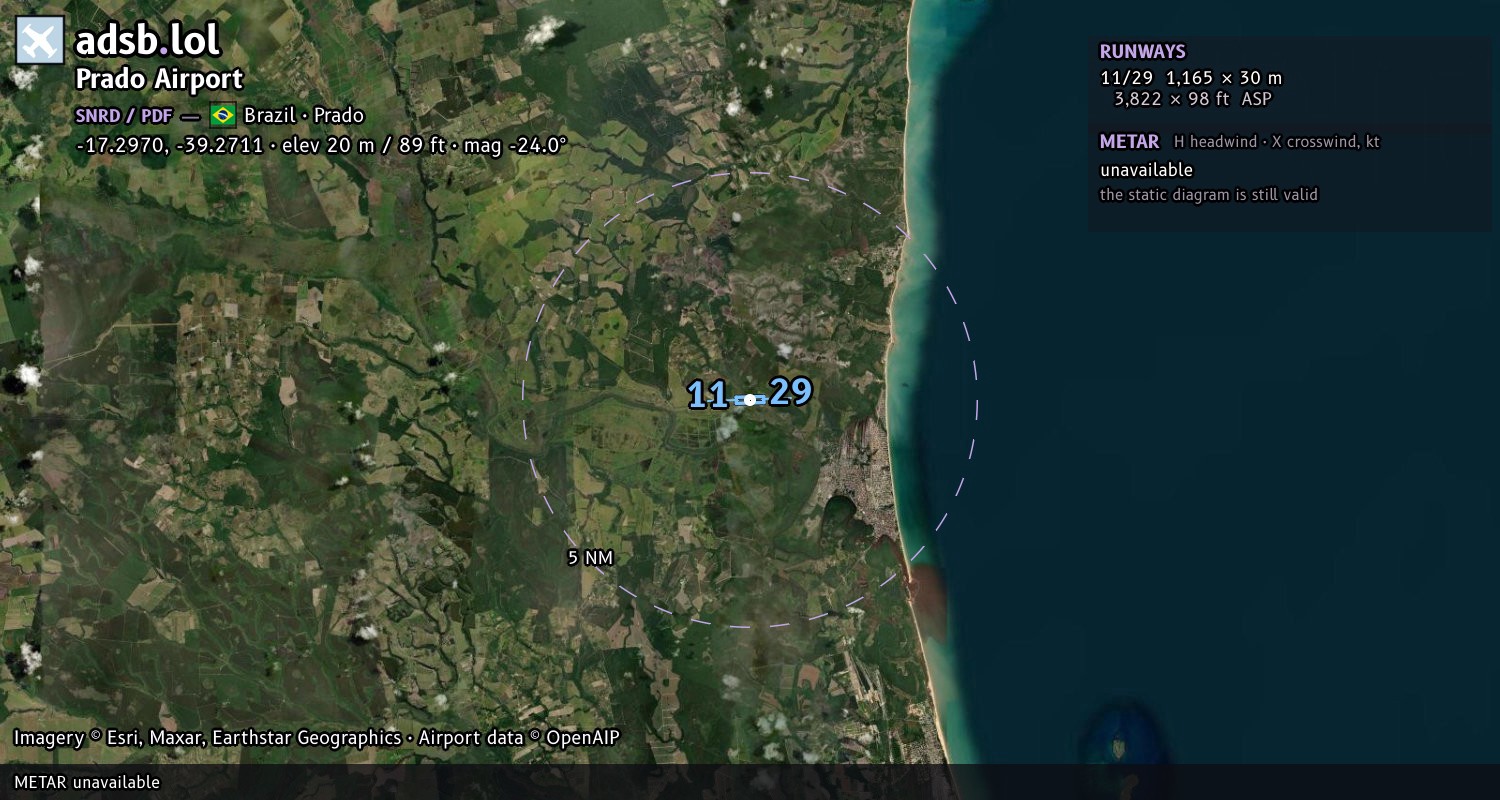
Task: Click the adsb.lol site title
Action: click(x=147, y=40)
